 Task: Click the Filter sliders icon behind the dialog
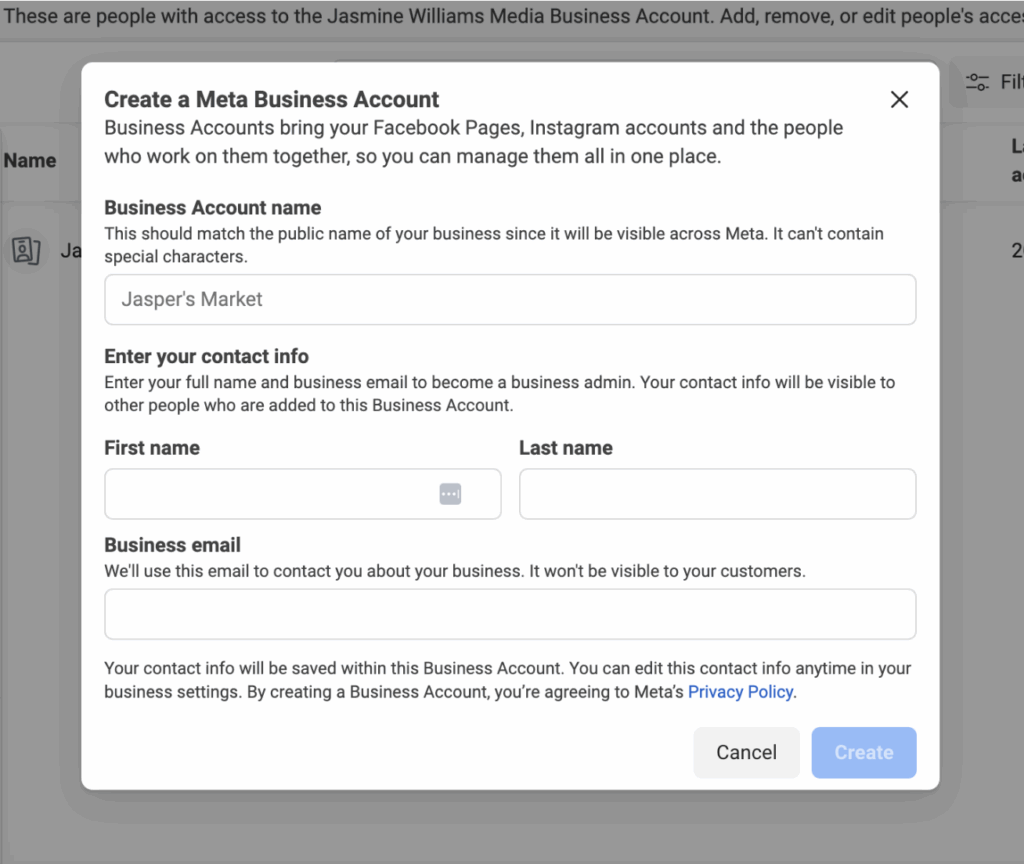(x=977, y=82)
